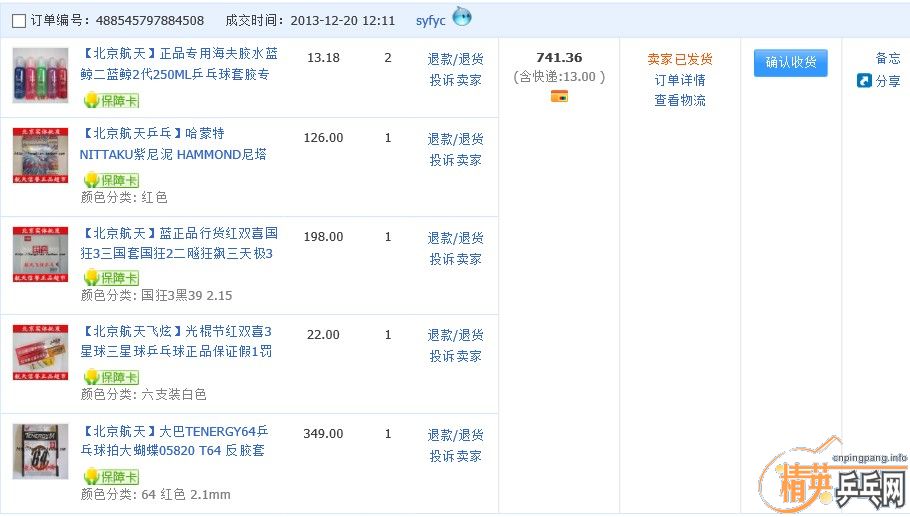
Task: Select the 颜色分类: 六支装白色 text
Action: click(143, 395)
